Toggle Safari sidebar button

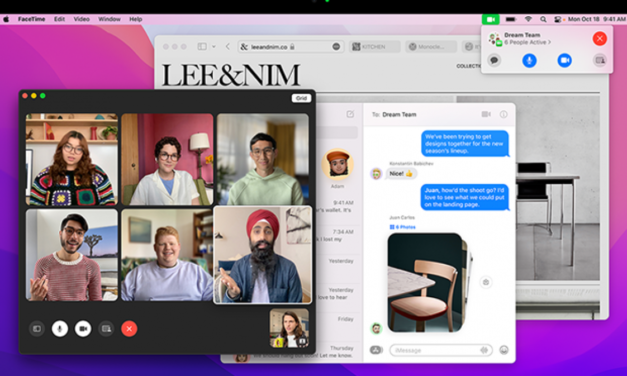click(202, 47)
